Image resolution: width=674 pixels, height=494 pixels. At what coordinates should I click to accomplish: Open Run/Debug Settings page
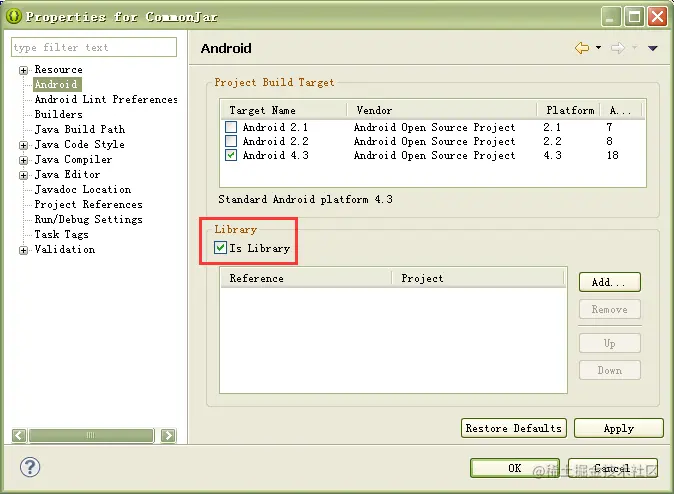[x=88, y=220]
